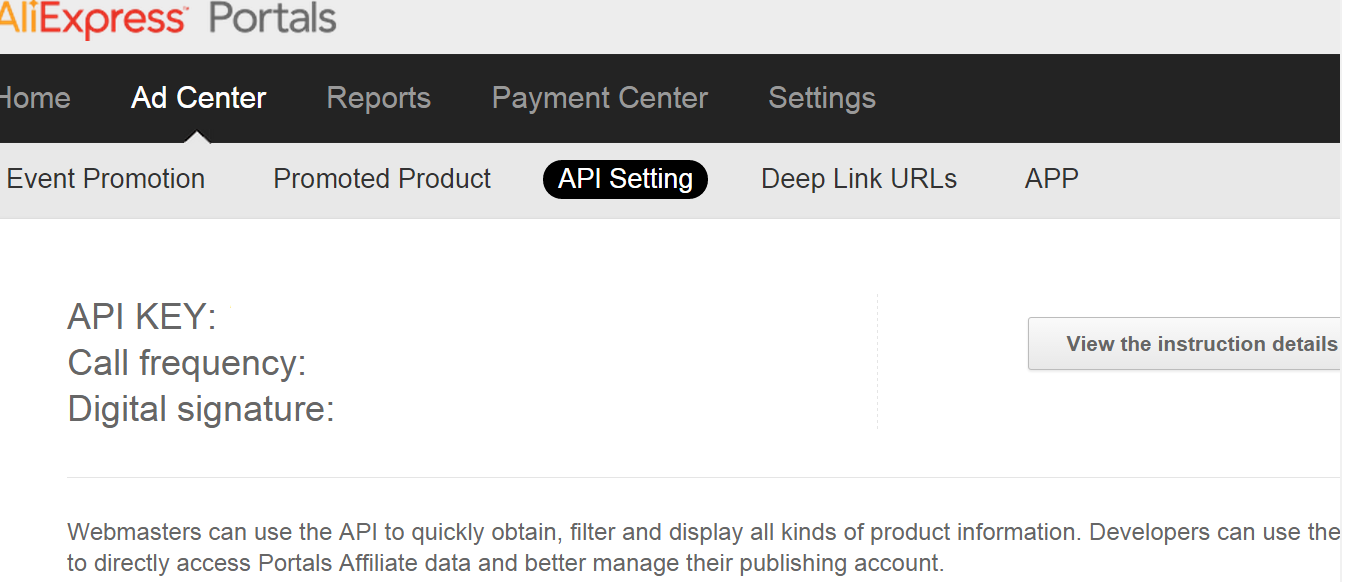This screenshot has width=1360, height=582.
Task: Open the Reports menu
Action: click(379, 98)
